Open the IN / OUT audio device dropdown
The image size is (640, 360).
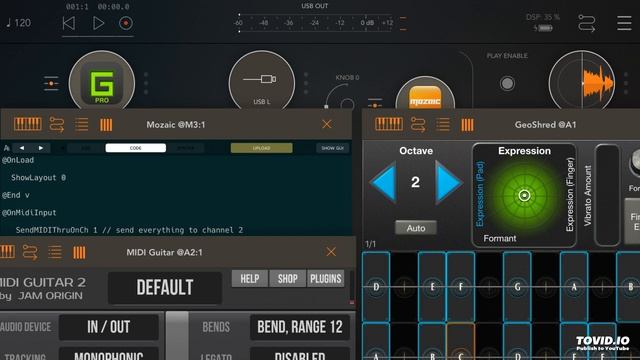point(109,327)
